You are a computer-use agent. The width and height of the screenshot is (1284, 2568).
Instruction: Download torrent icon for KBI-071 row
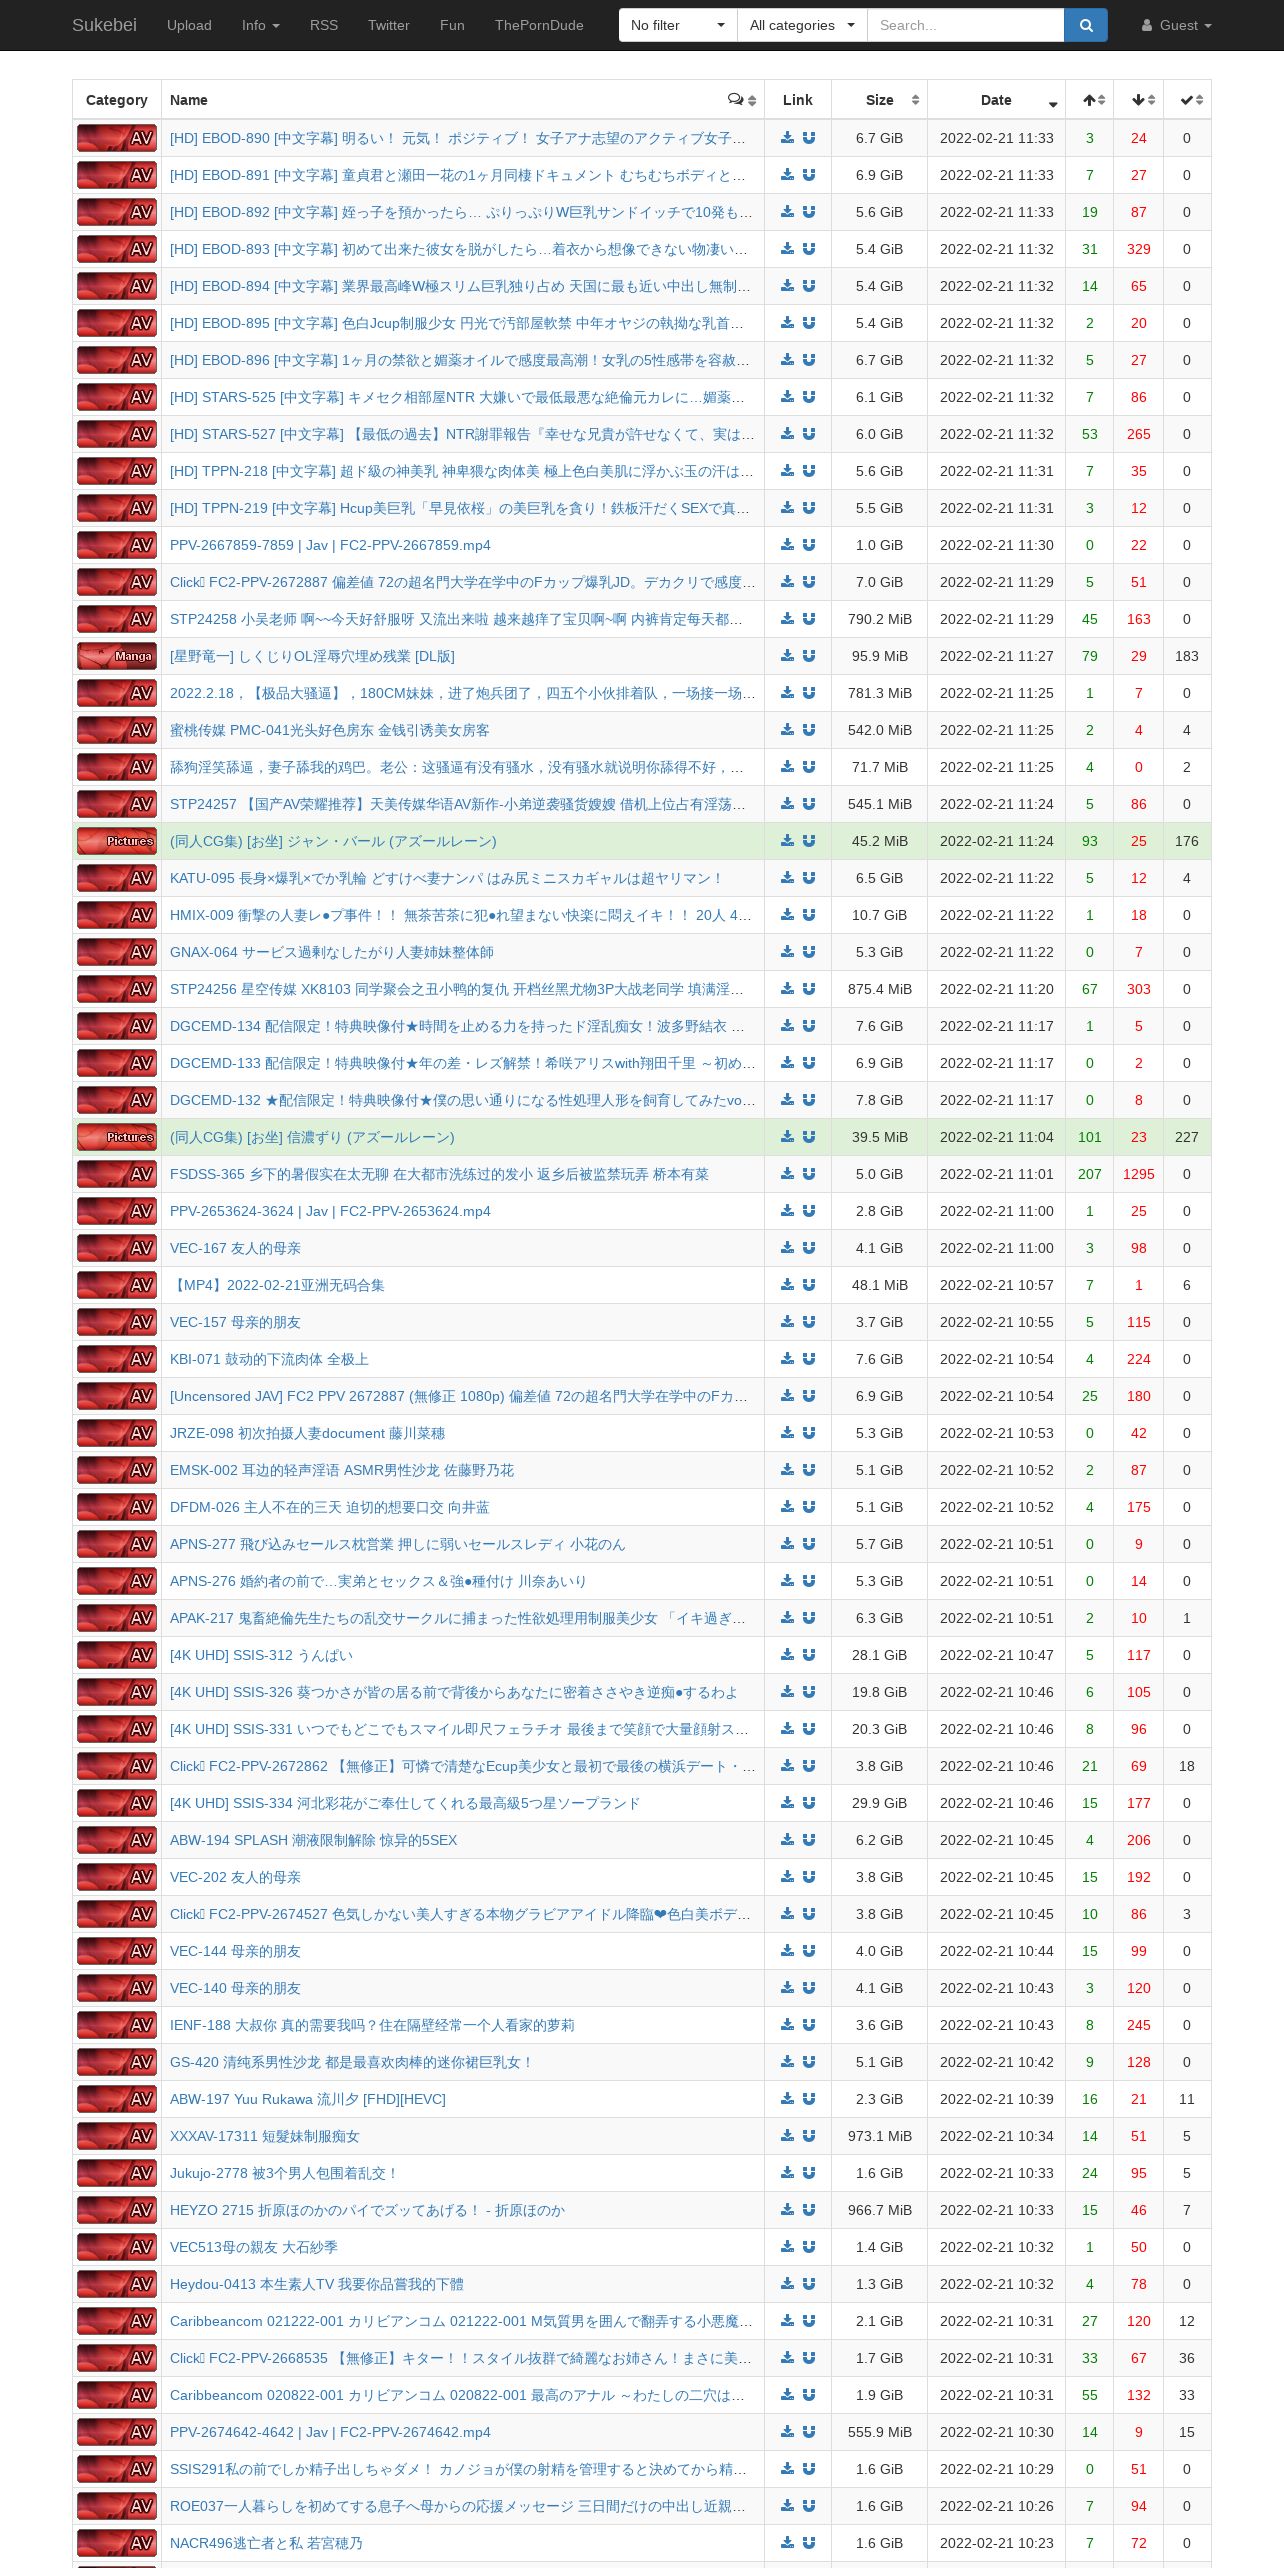(x=788, y=1359)
